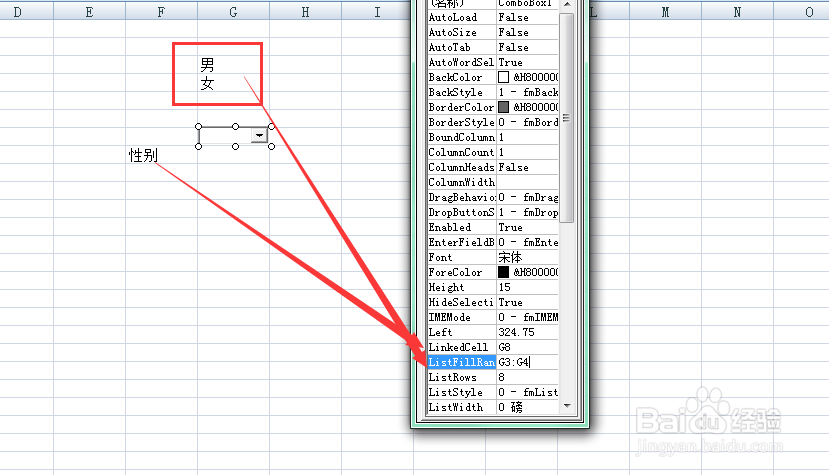Image resolution: width=829 pixels, height=475 pixels.
Task: Select the HideSelection property name
Action: click(x=462, y=303)
